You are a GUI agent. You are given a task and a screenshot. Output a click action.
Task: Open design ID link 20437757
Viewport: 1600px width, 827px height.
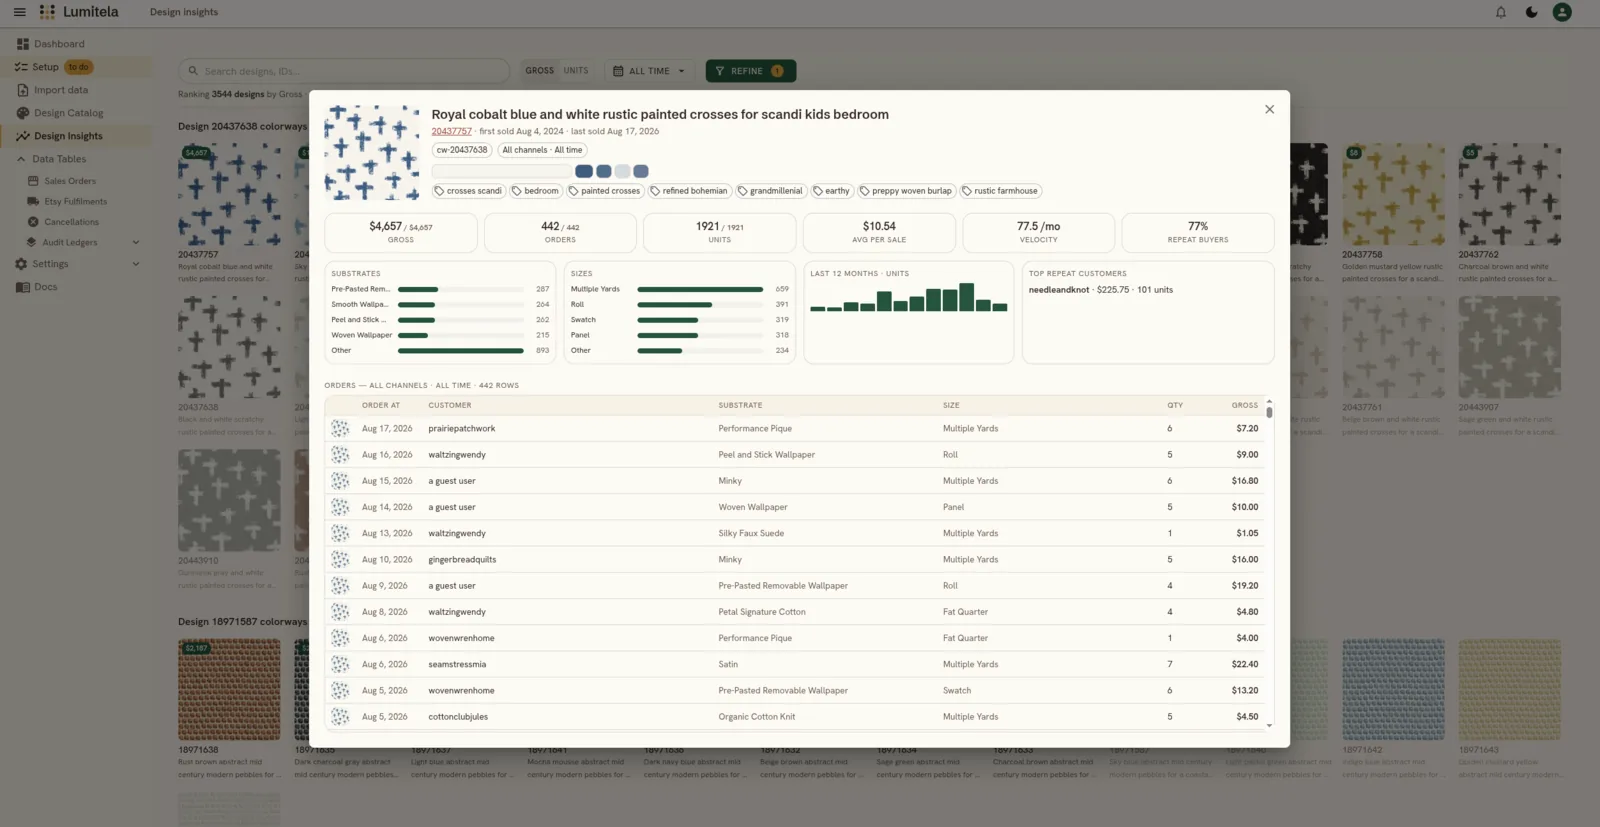tap(451, 131)
